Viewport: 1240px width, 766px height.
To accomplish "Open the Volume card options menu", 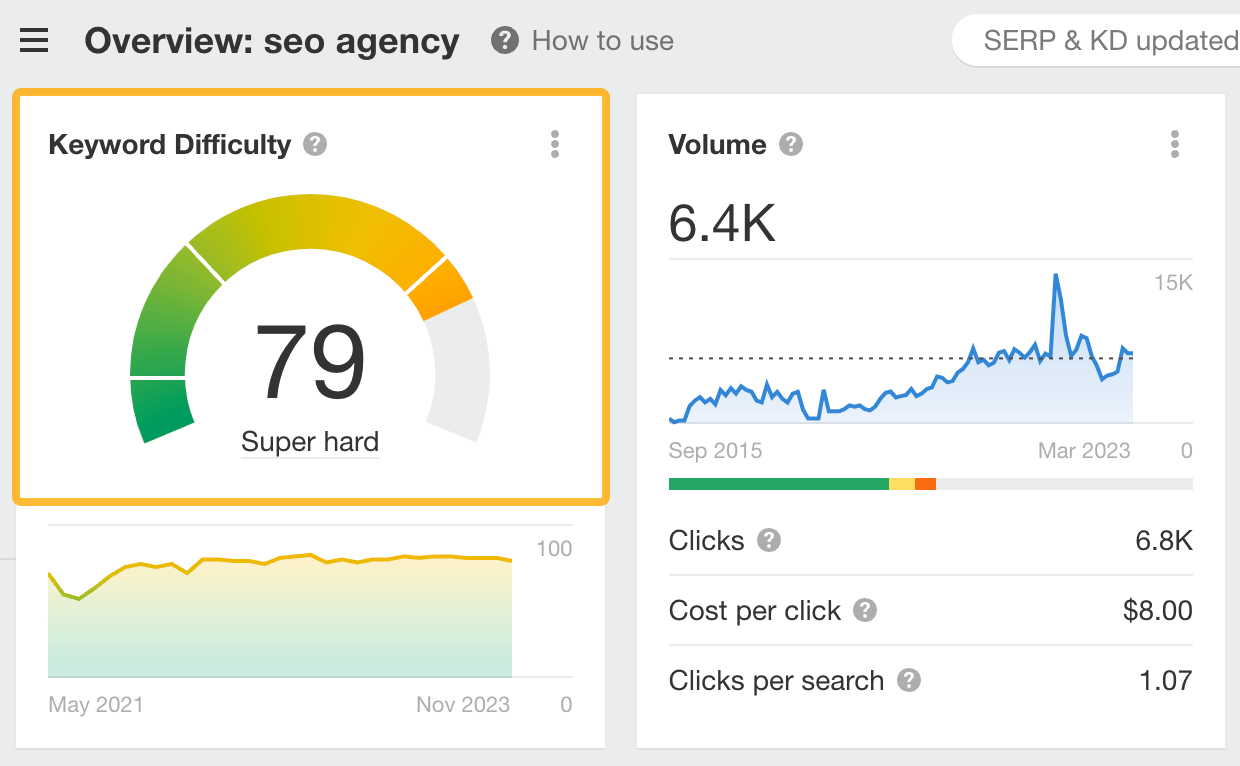I will pyautogui.click(x=1175, y=144).
